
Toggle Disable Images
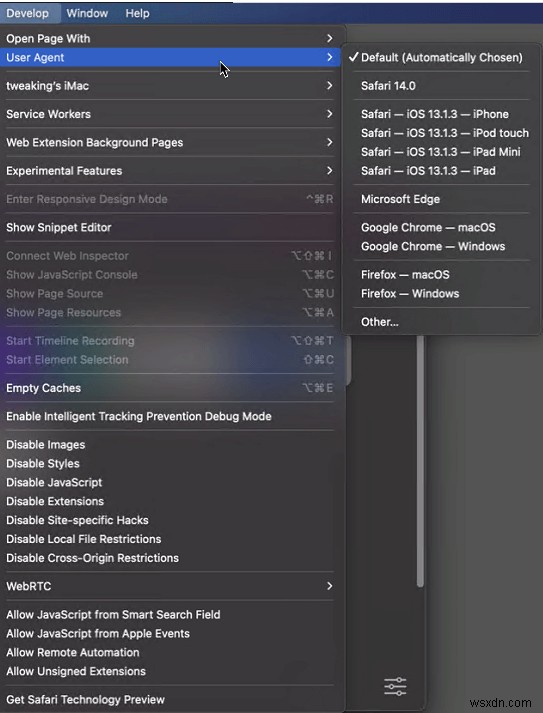[x=170, y=445]
